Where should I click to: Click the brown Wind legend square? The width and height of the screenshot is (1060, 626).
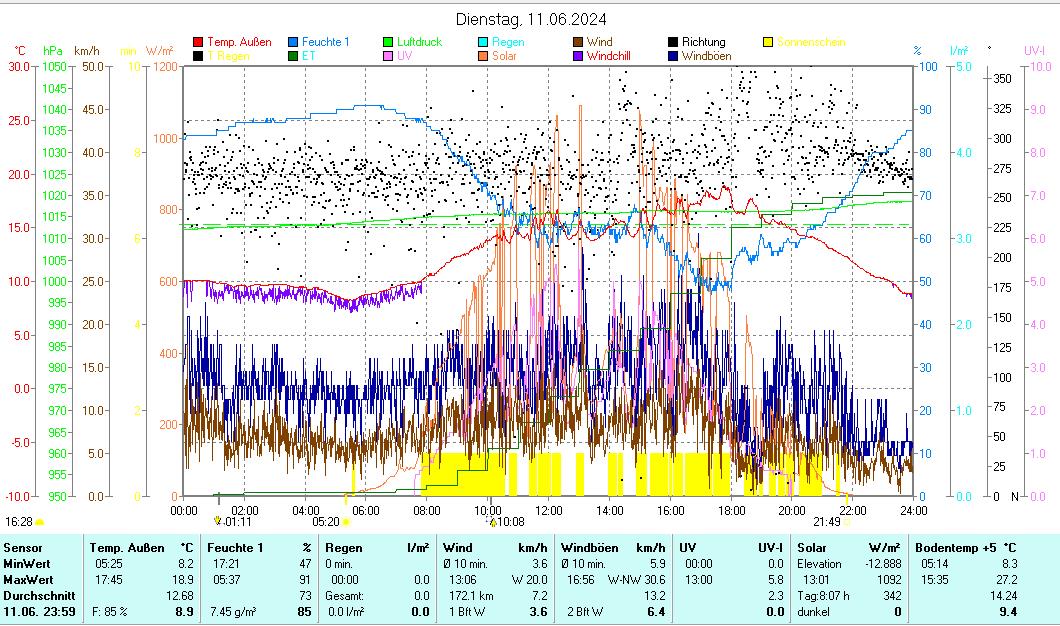click(579, 43)
